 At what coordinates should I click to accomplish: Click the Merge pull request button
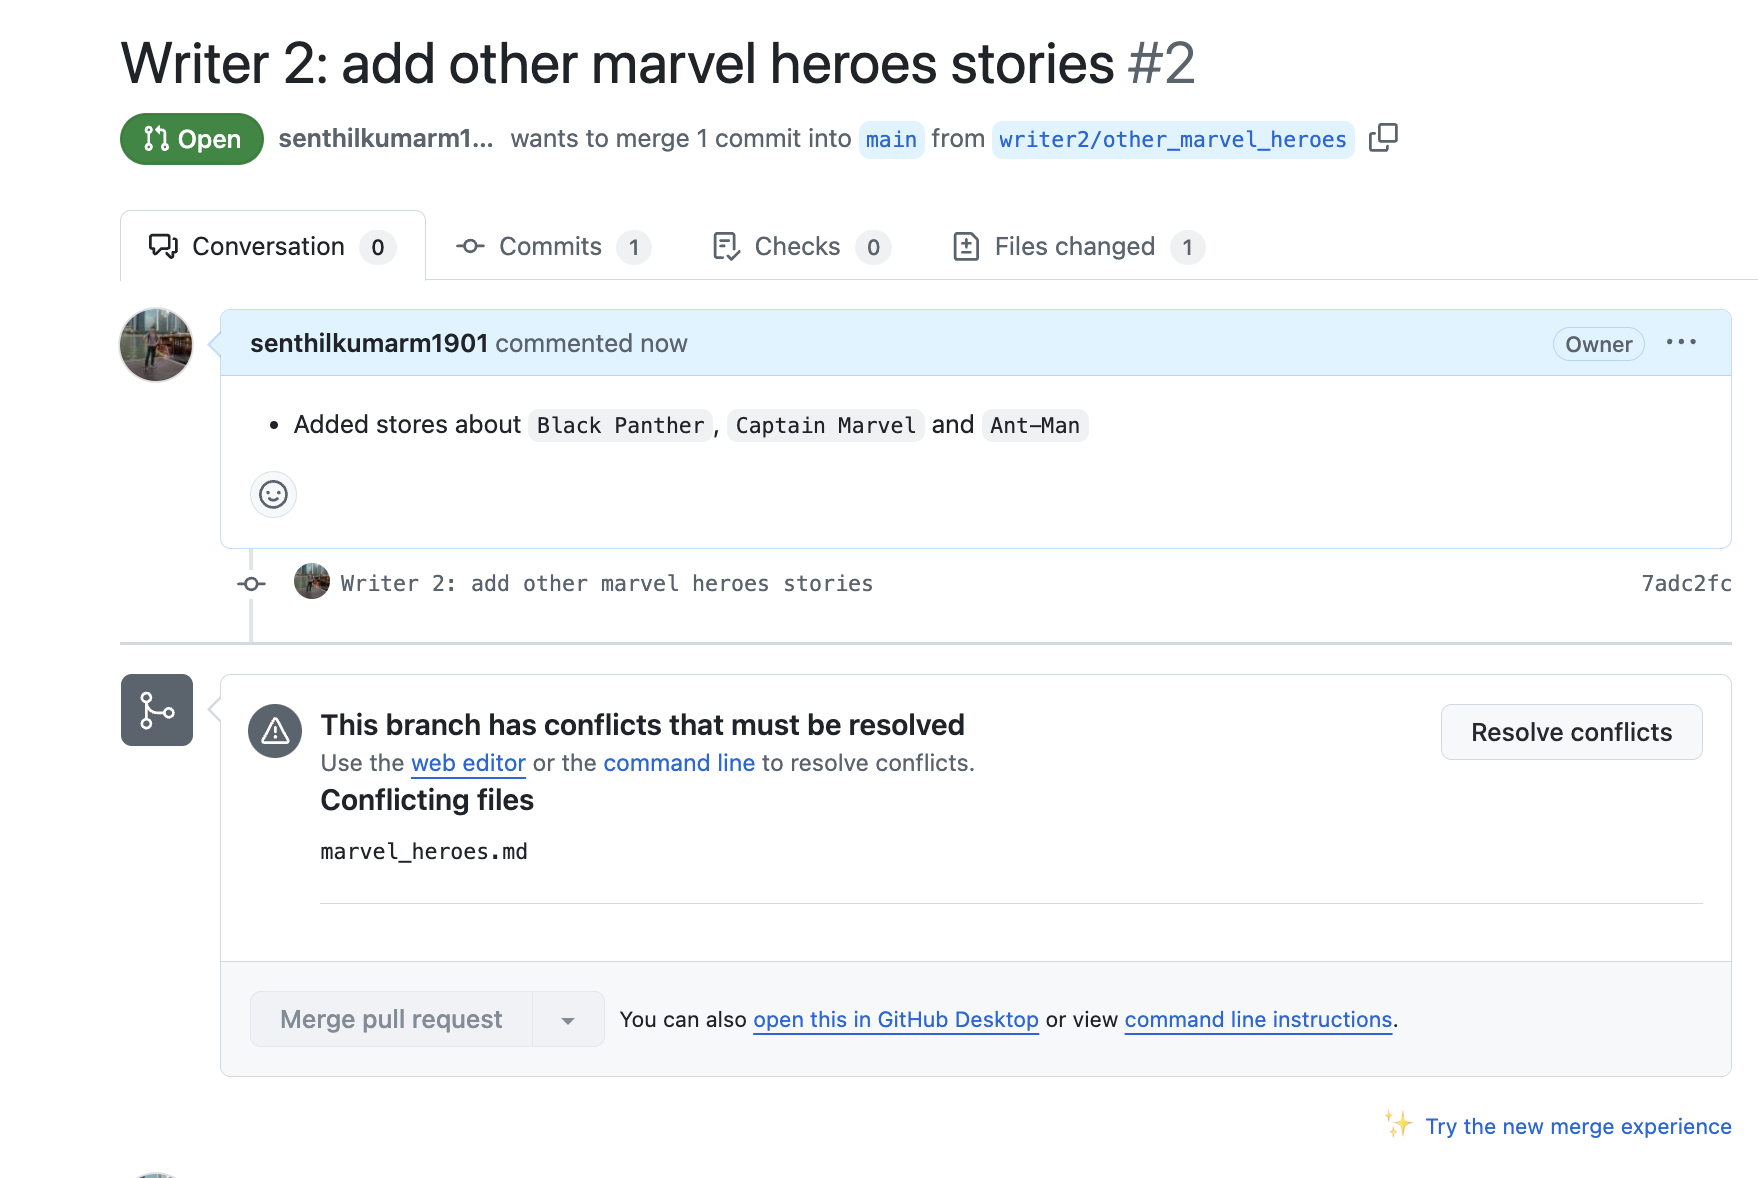[x=391, y=1020]
